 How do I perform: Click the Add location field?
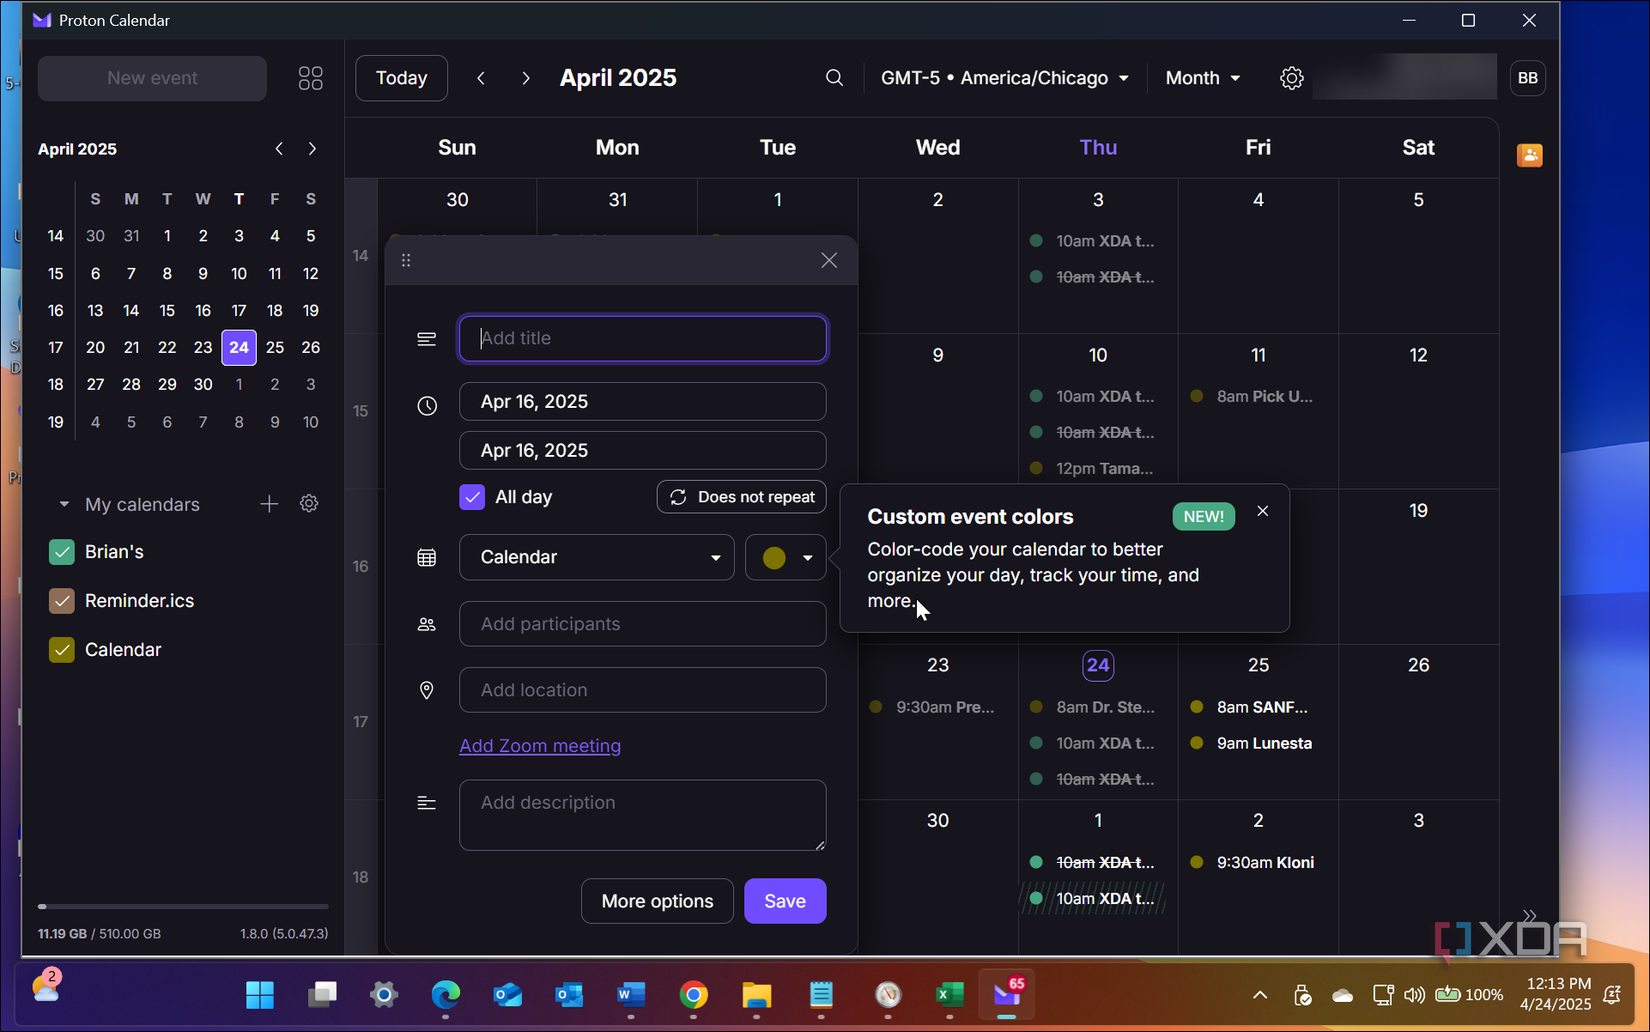[x=643, y=690]
